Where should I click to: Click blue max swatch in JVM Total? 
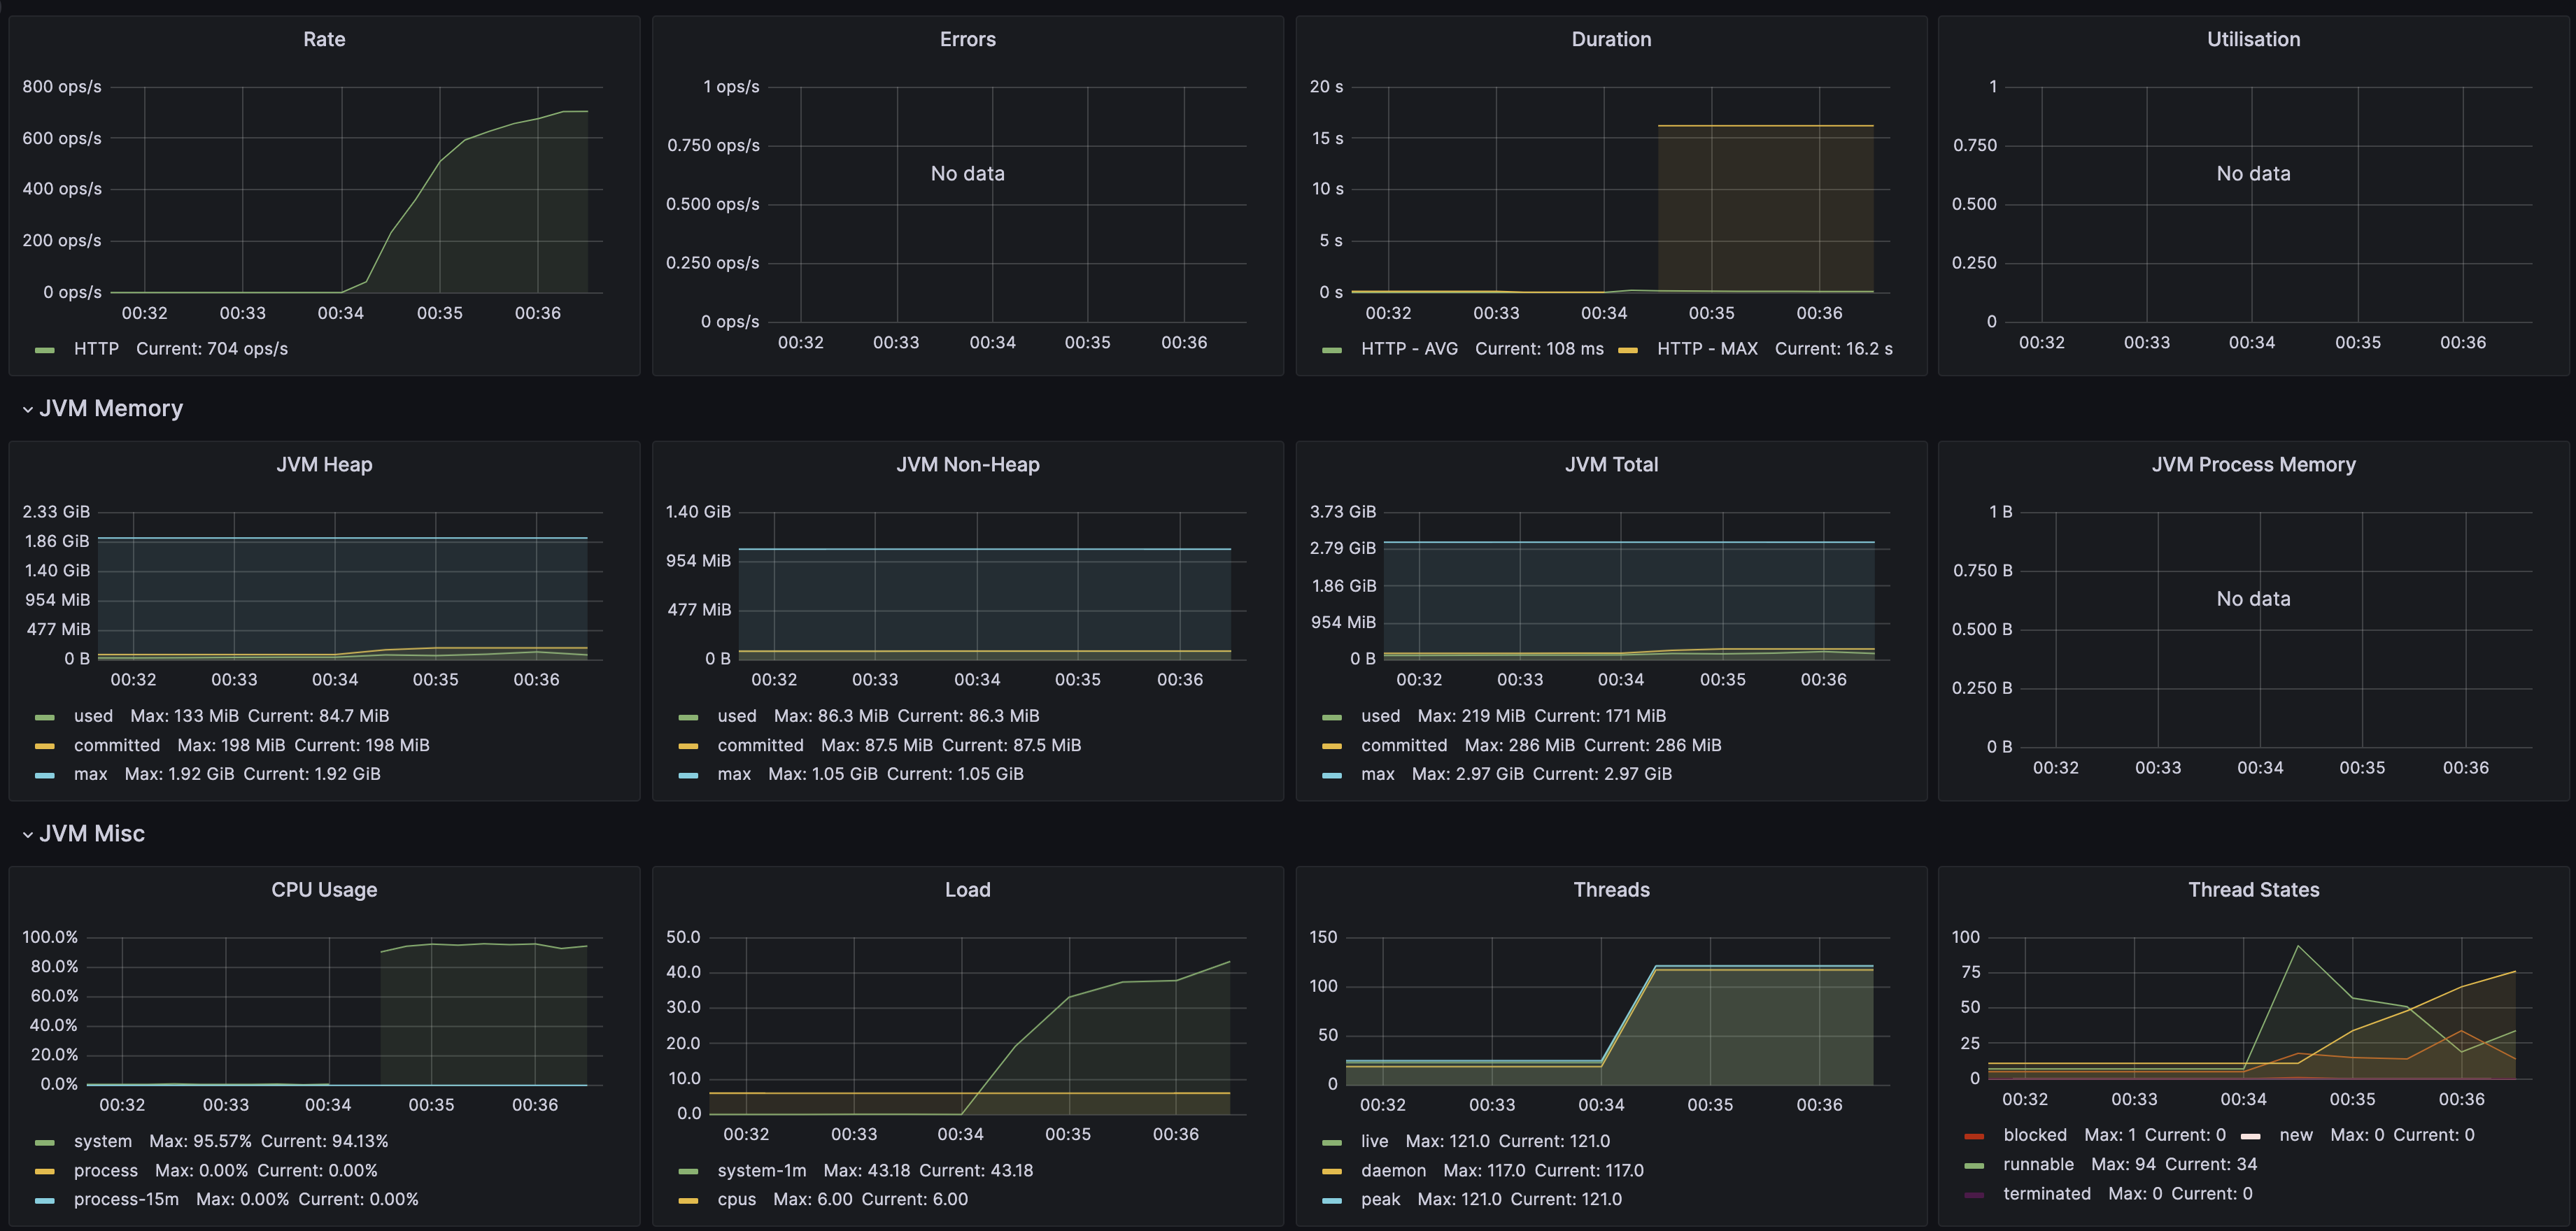point(1331,775)
